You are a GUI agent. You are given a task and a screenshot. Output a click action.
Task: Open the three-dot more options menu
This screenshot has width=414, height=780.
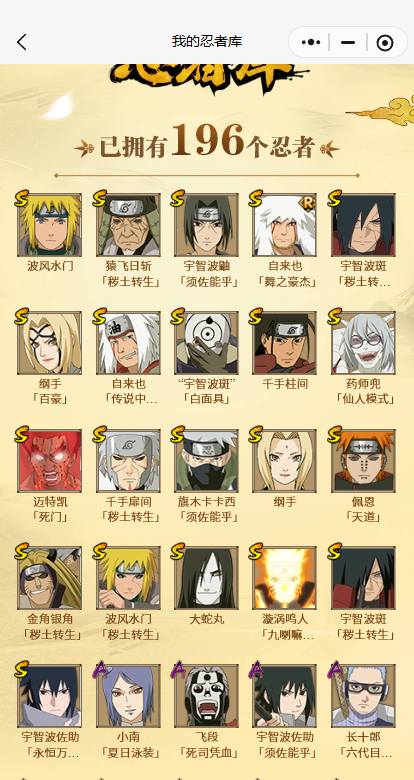tap(311, 43)
